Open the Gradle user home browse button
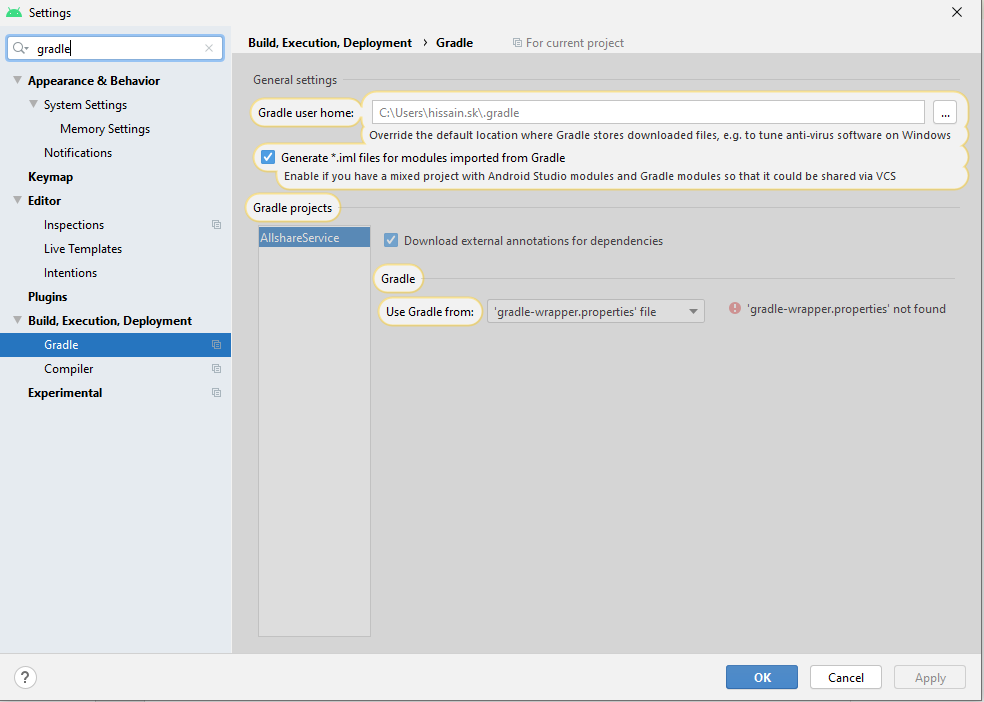This screenshot has height=702, width=984. 944,113
